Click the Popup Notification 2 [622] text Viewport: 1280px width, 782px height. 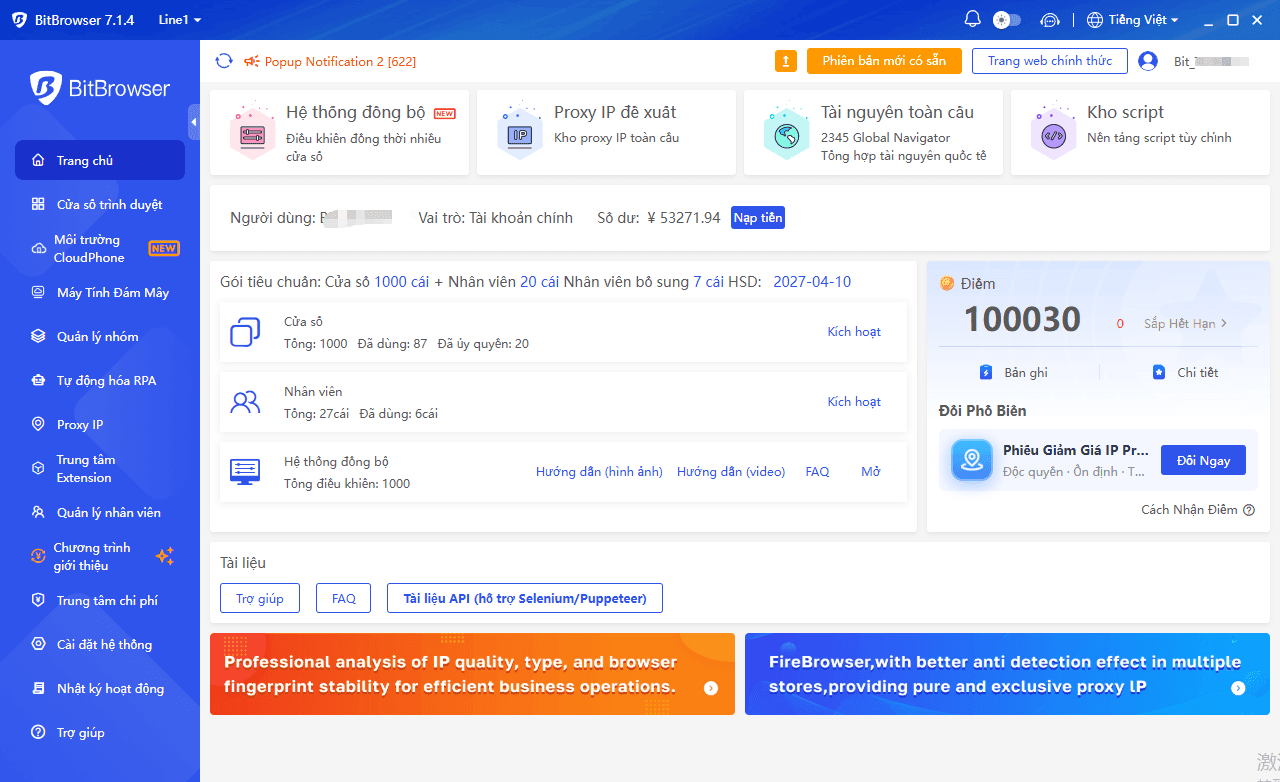point(340,62)
